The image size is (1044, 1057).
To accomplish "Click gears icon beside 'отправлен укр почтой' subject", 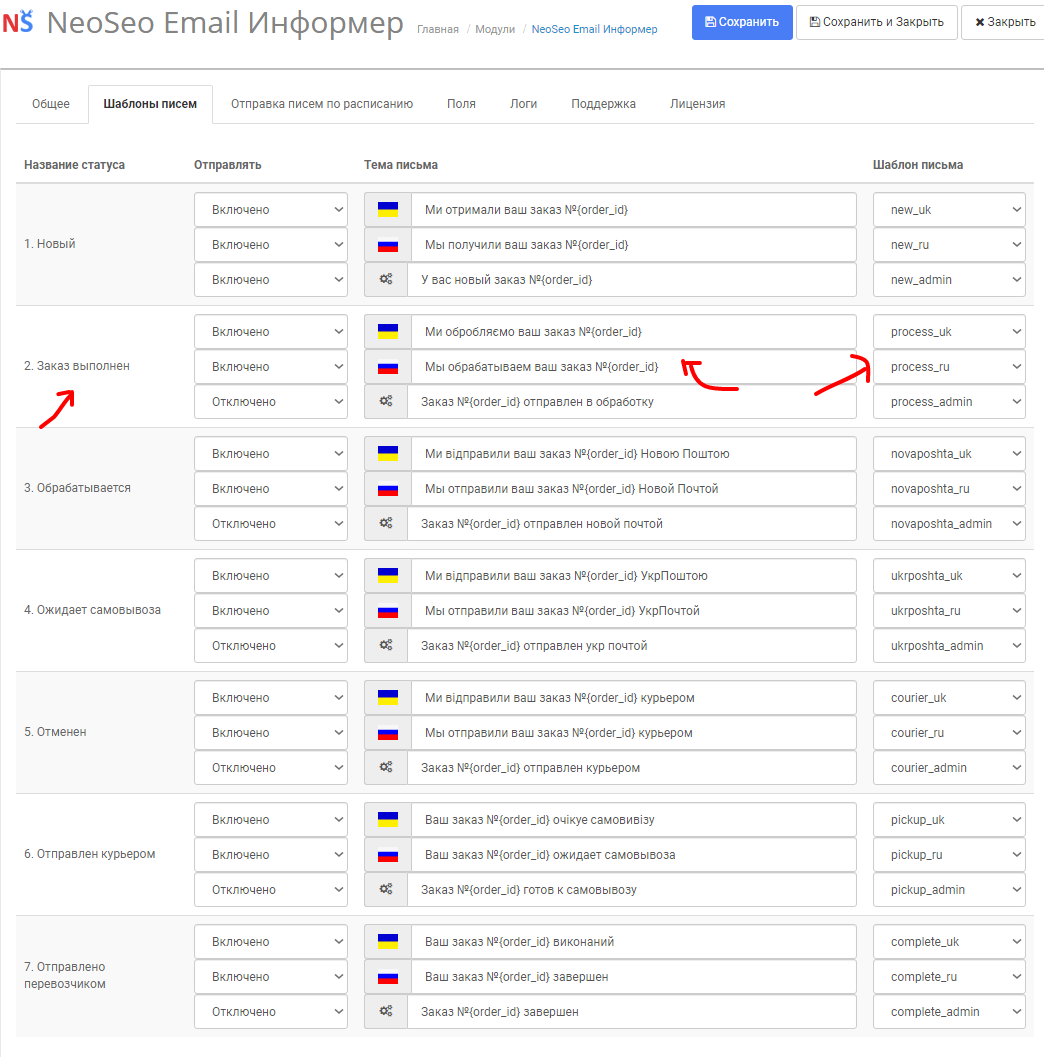I will 386,645.
